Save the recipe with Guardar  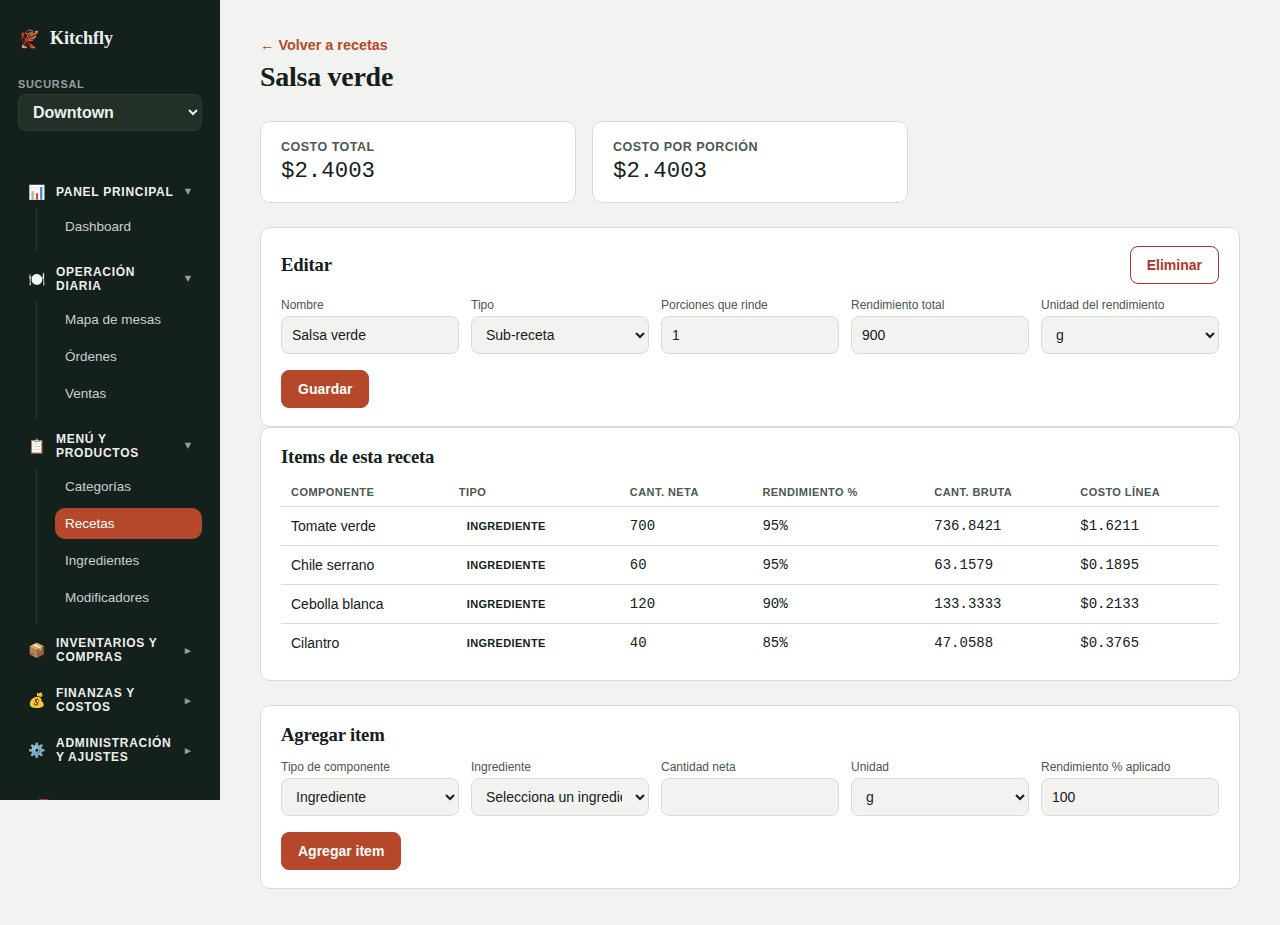click(325, 389)
